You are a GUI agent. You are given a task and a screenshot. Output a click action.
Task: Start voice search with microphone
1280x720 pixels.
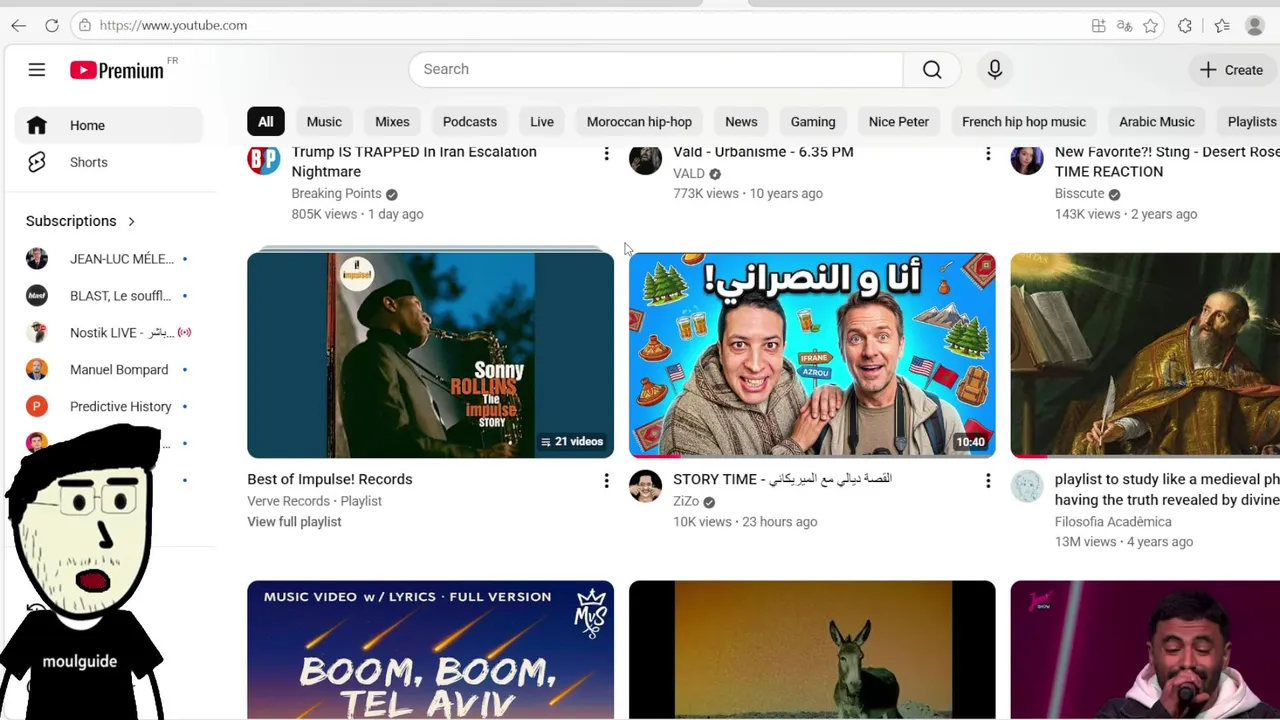[995, 69]
